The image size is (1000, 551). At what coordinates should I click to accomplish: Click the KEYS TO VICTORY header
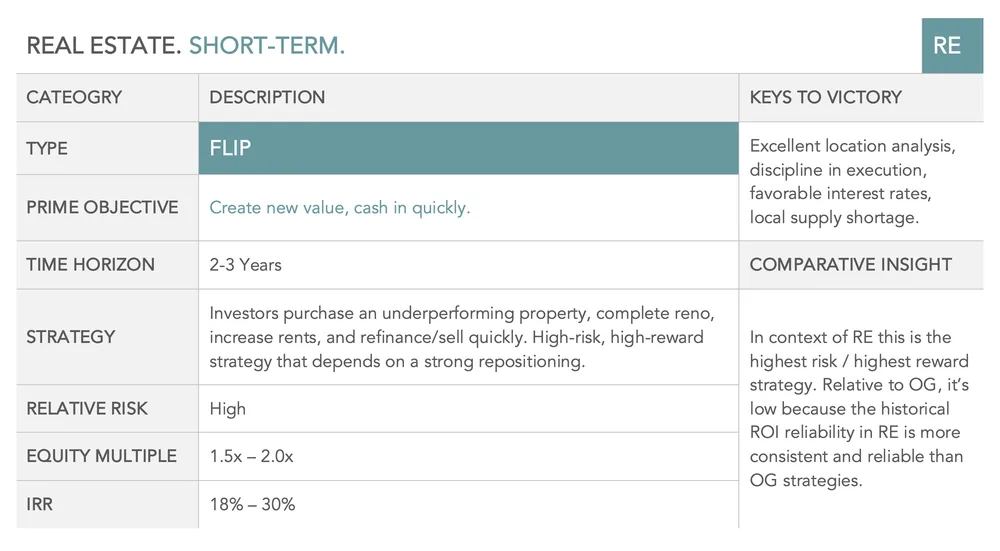[825, 97]
